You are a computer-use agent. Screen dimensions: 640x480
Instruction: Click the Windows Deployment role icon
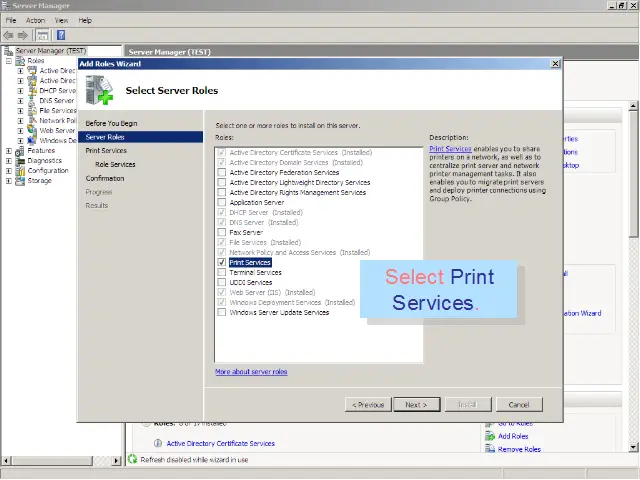[32, 140]
